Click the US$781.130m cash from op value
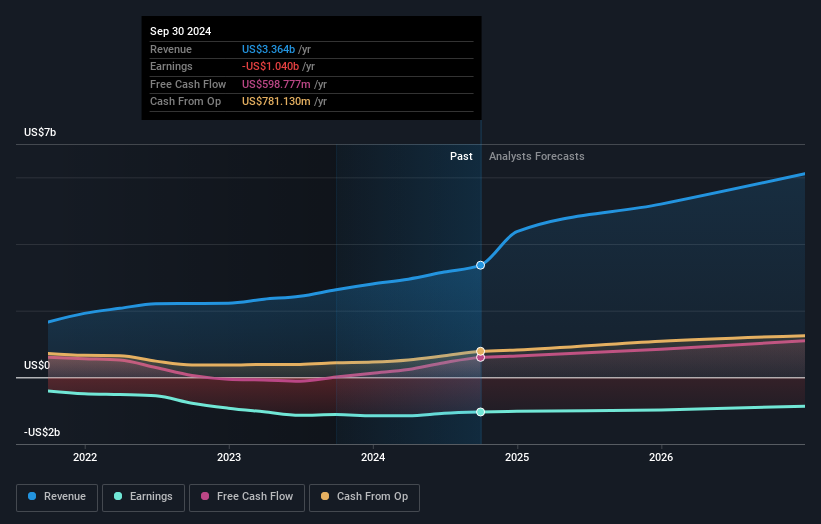Viewport: 821px width, 524px height. coord(276,102)
